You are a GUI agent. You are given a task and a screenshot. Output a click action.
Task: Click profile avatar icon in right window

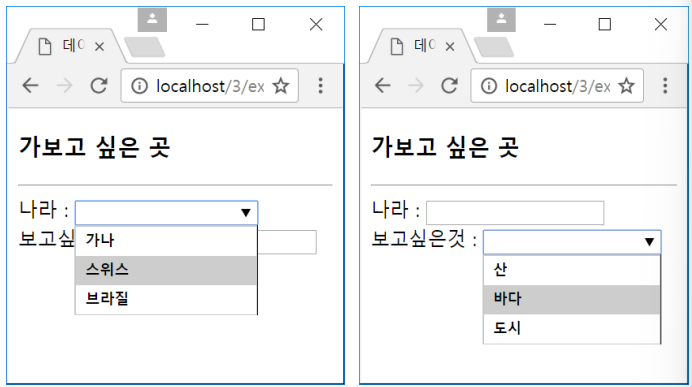click(501, 19)
